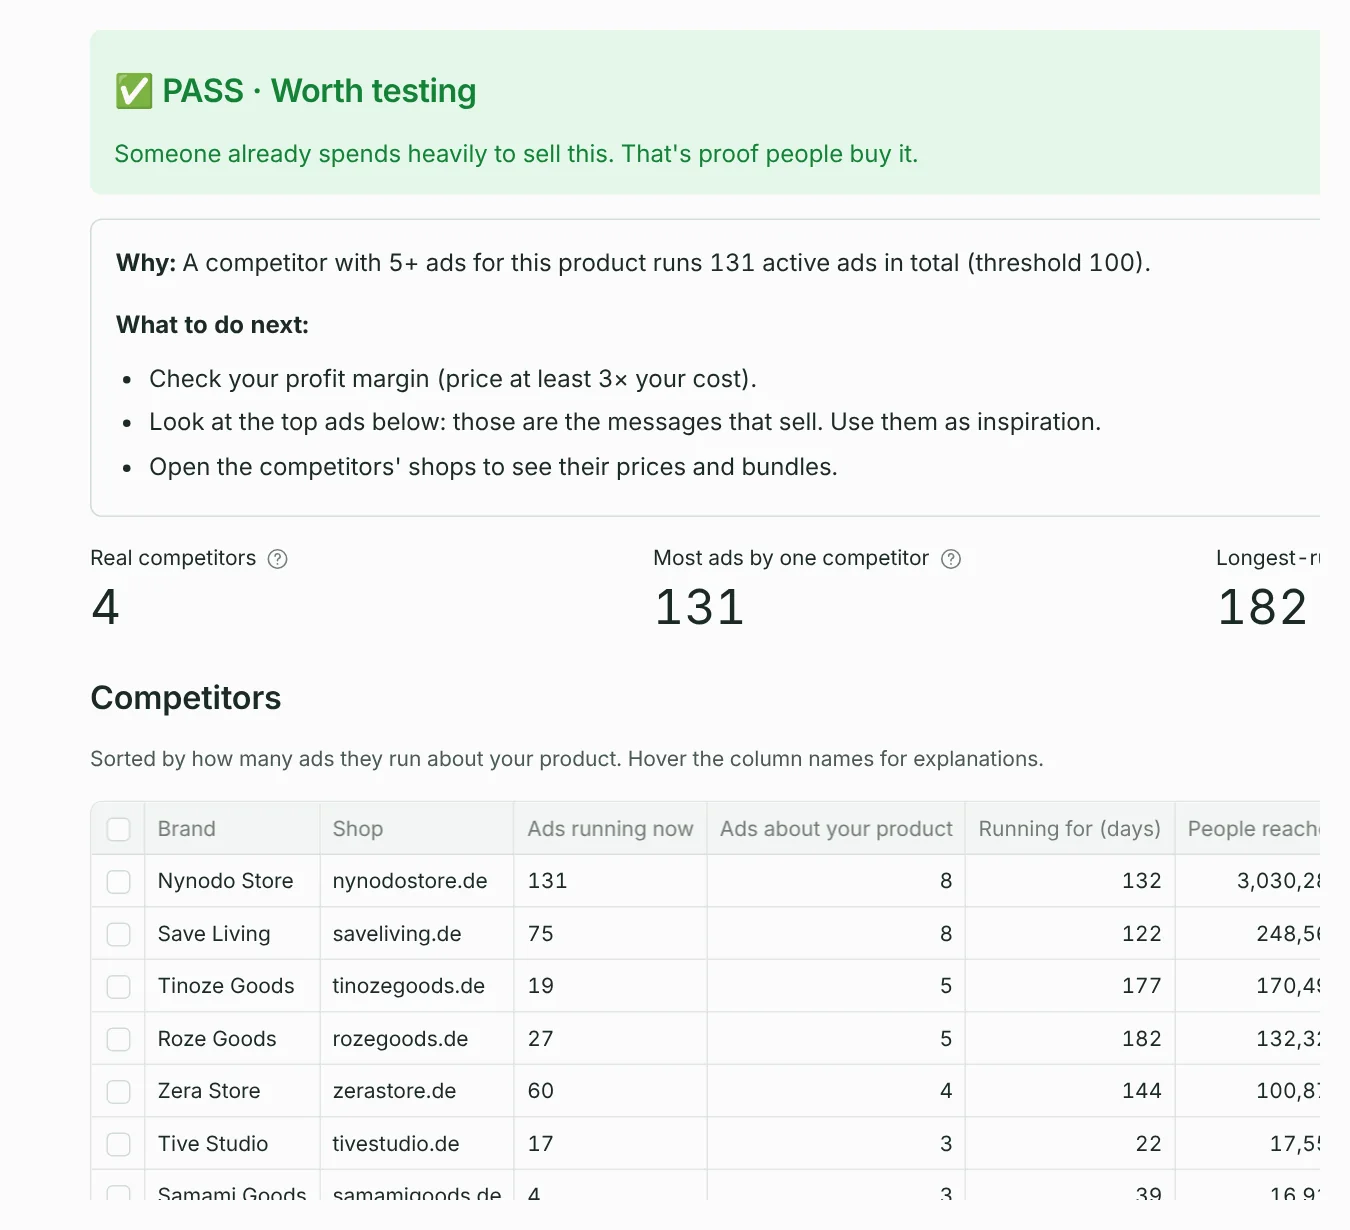The height and width of the screenshot is (1230, 1350).
Task: Click help icon beside Real competitors
Action: point(278,559)
